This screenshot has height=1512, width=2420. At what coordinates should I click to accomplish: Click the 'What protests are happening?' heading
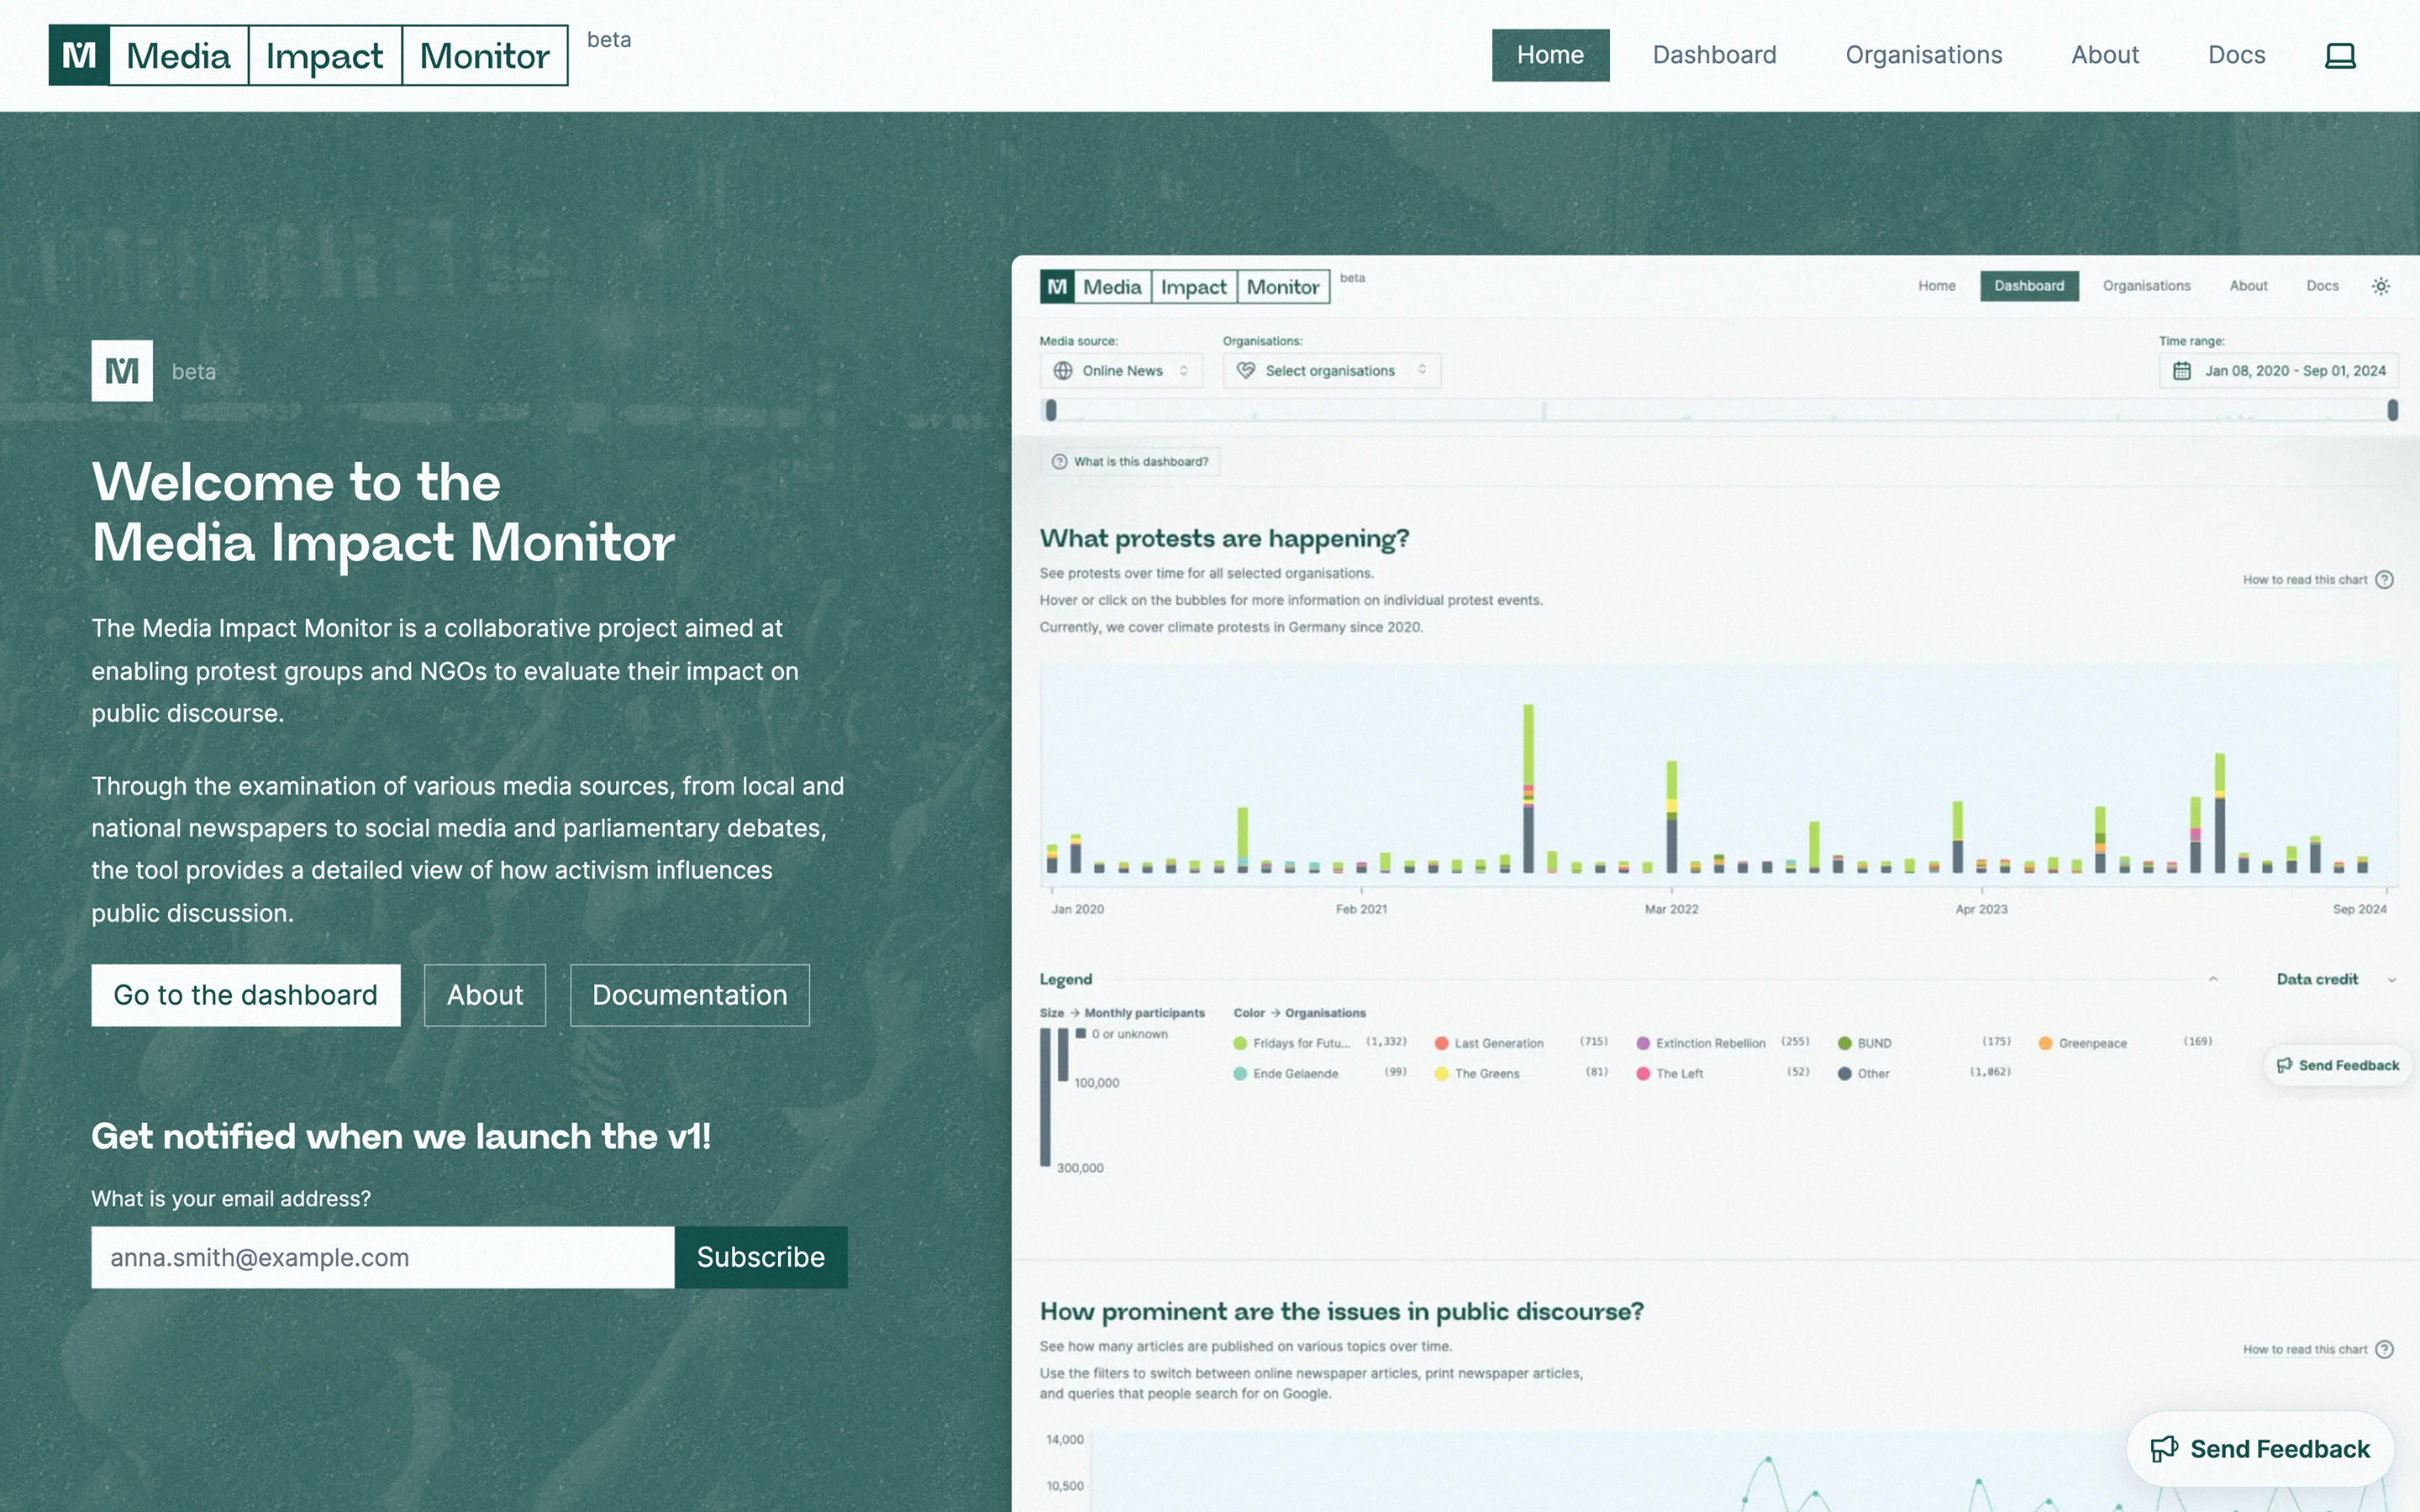[1224, 539]
